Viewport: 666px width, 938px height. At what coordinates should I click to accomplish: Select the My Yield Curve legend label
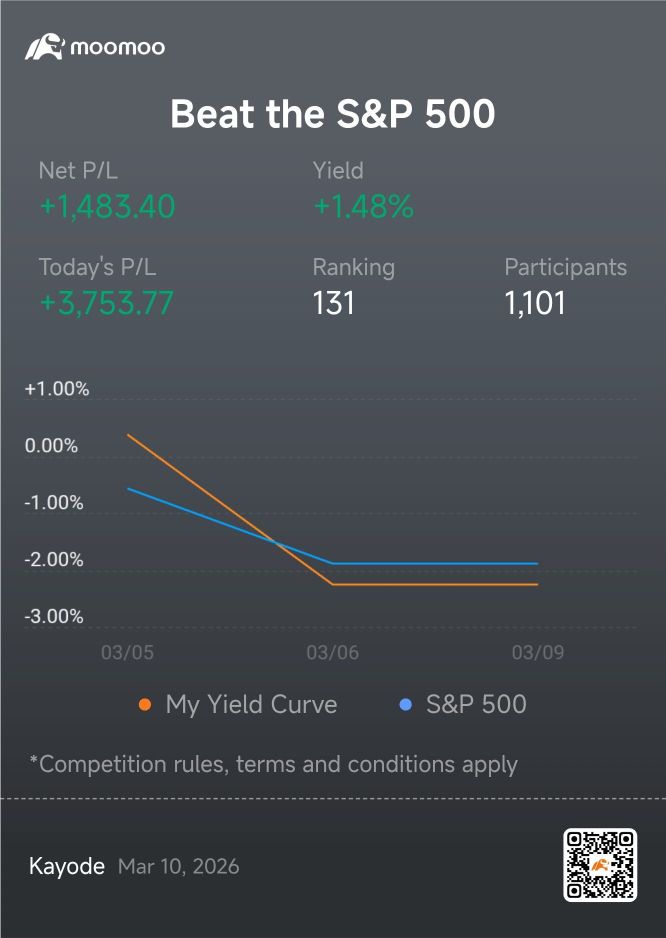click(251, 705)
